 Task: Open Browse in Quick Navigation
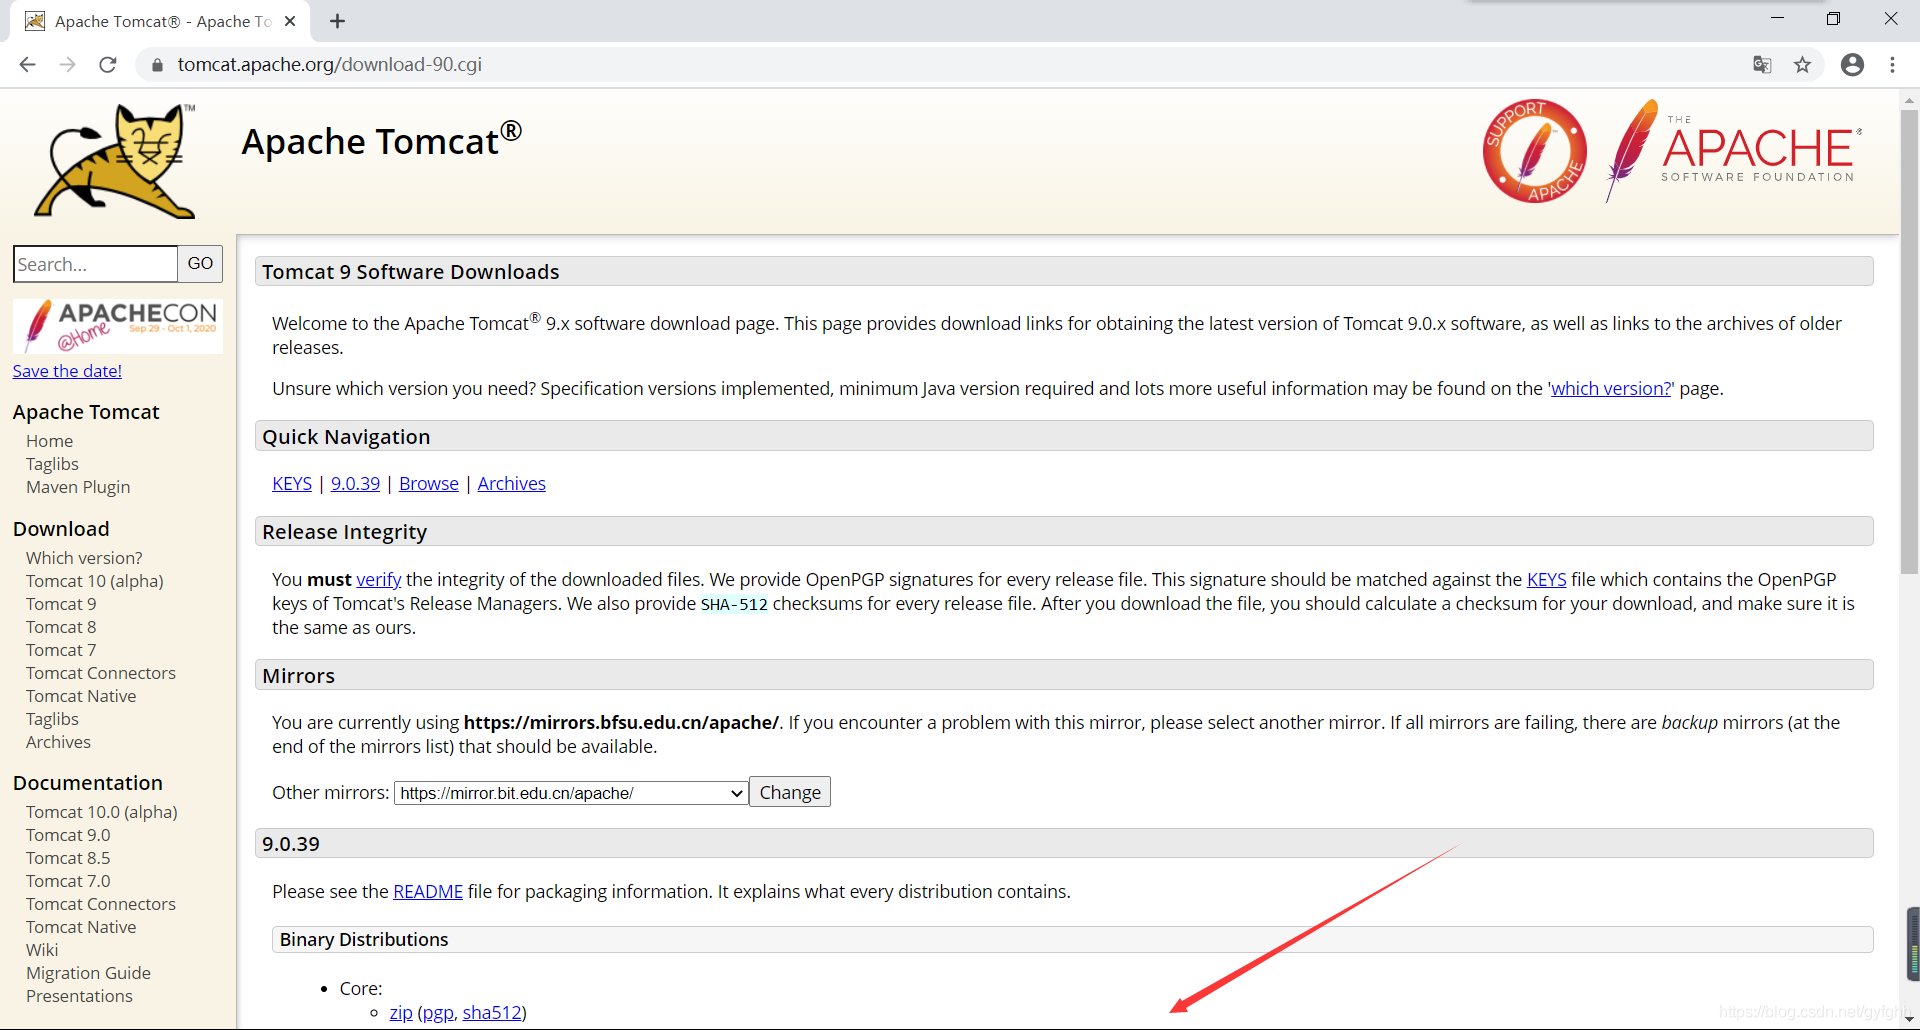click(x=429, y=484)
